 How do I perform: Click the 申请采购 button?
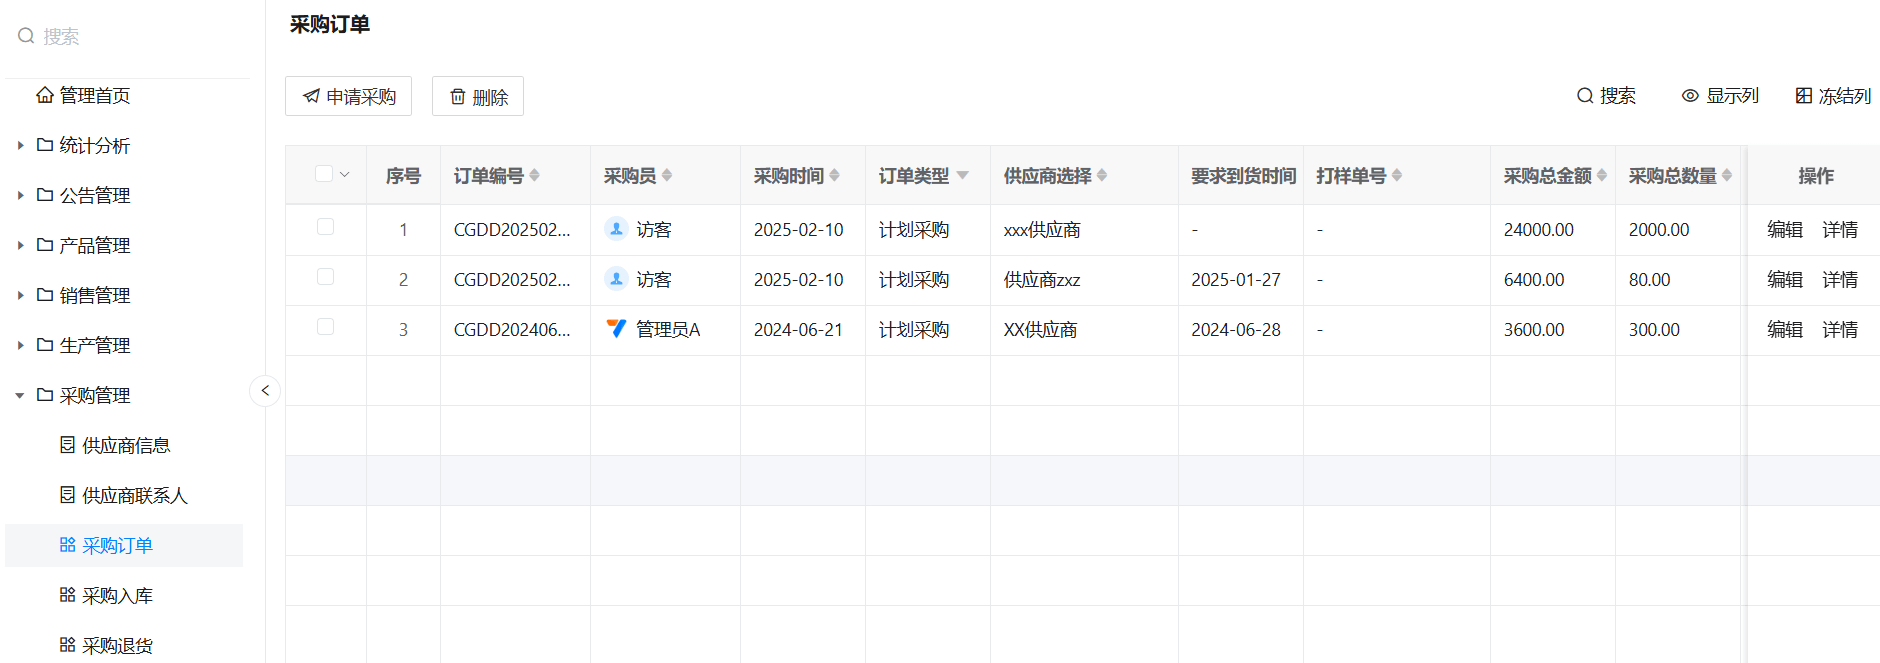click(348, 97)
